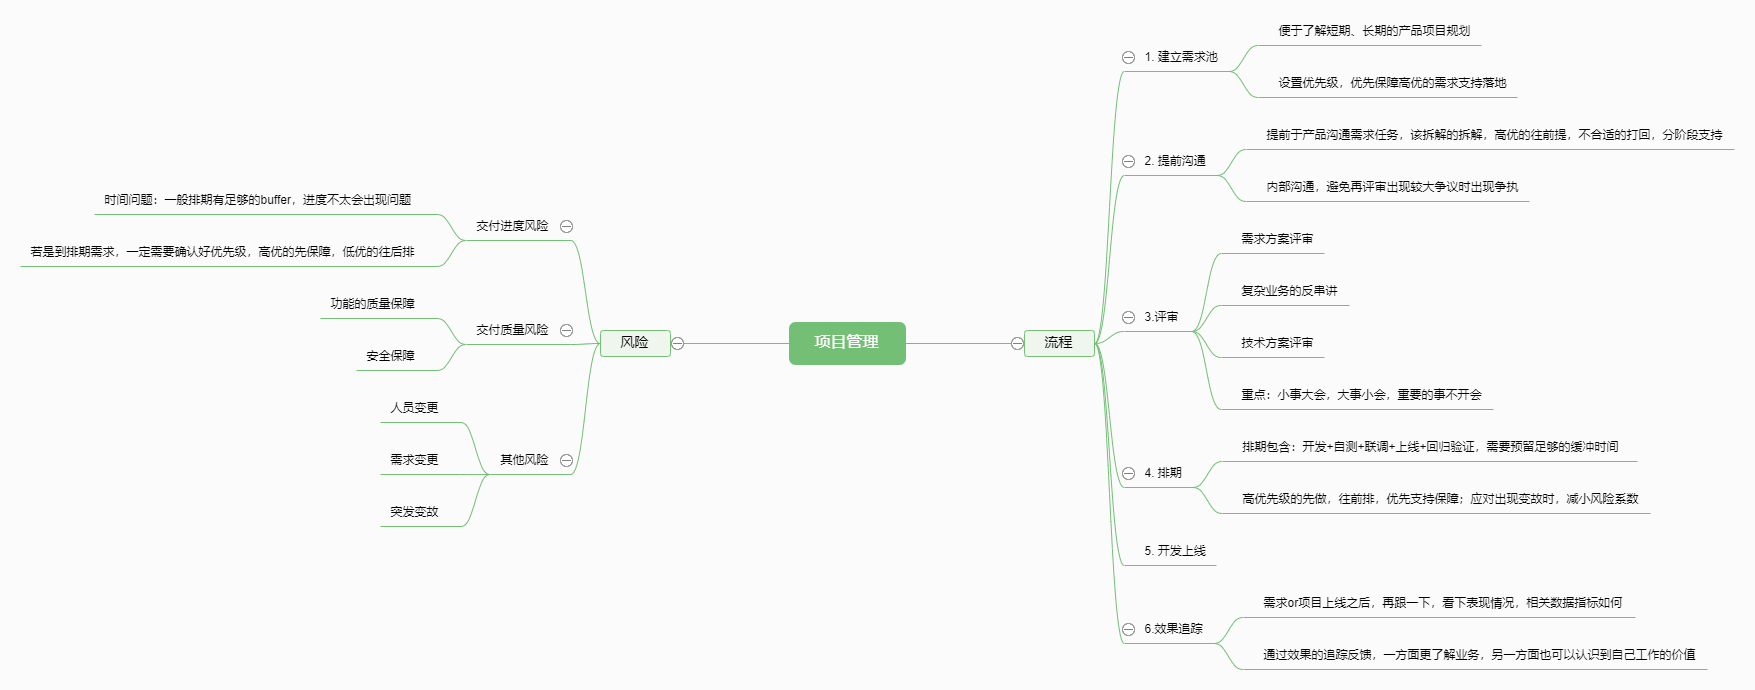Screen dimensions: 1755x690
Task: Select the central 项目管理 node
Action: click(x=846, y=343)
